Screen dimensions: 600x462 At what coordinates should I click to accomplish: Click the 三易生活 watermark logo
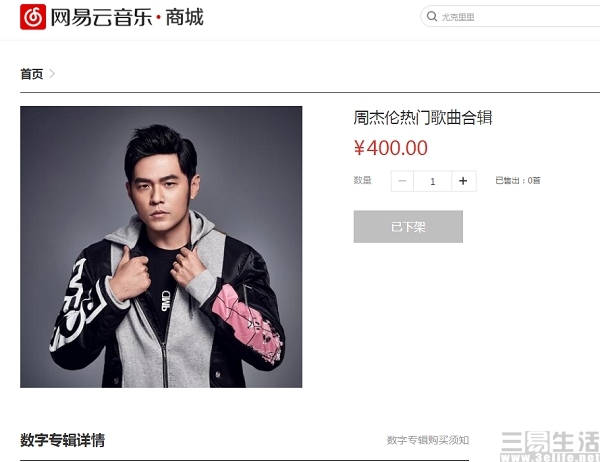point(550,442)
